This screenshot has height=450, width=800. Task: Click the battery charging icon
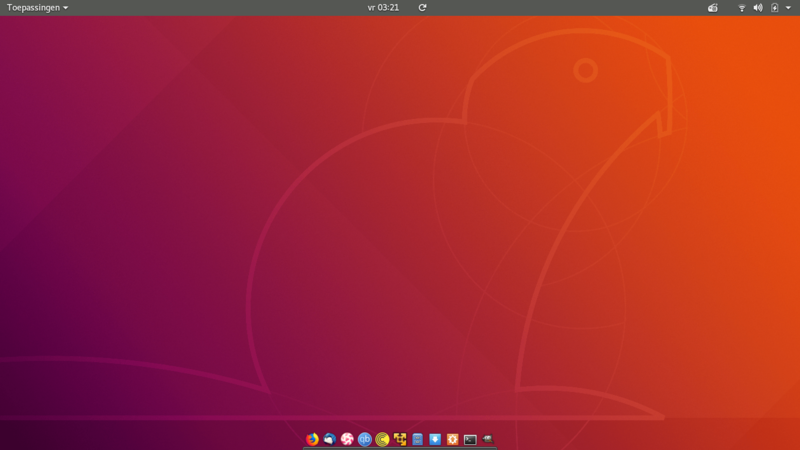774,8
